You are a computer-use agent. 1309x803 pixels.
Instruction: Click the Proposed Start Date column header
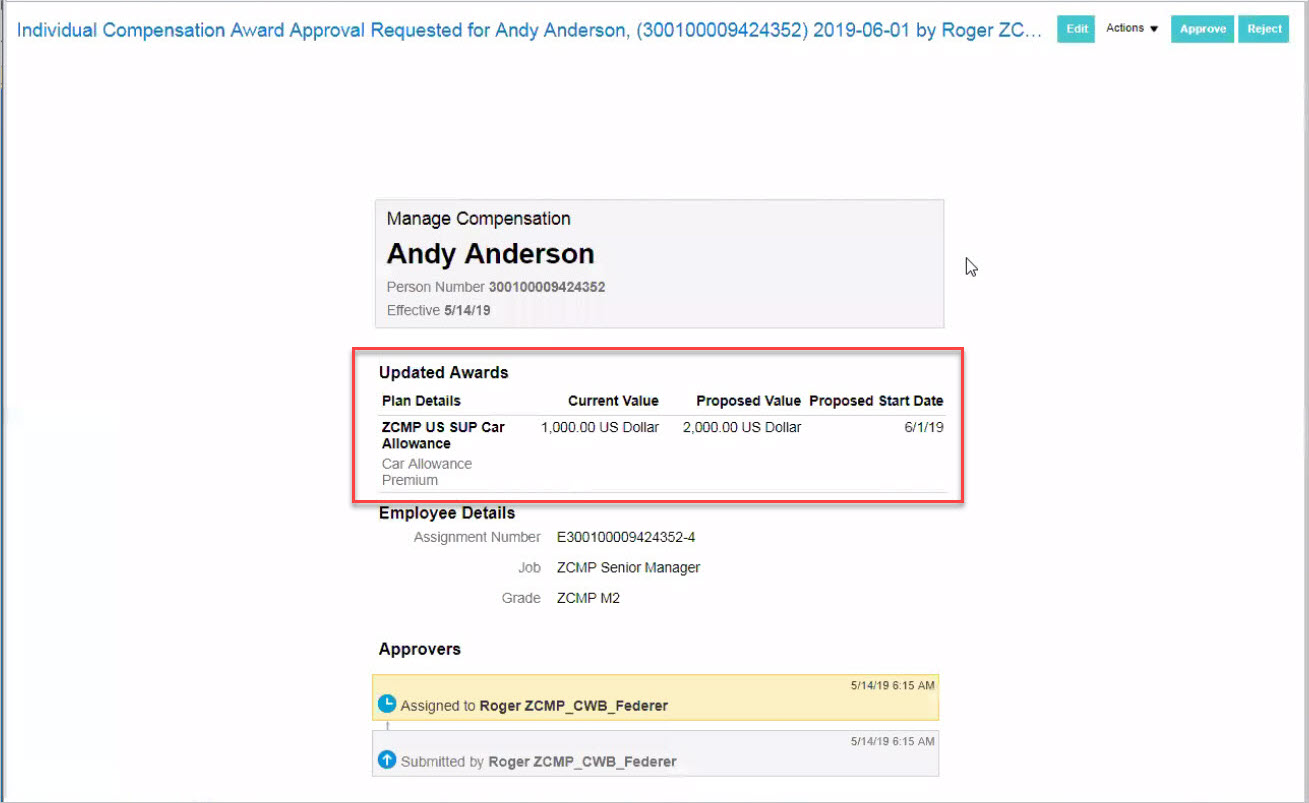876,401
